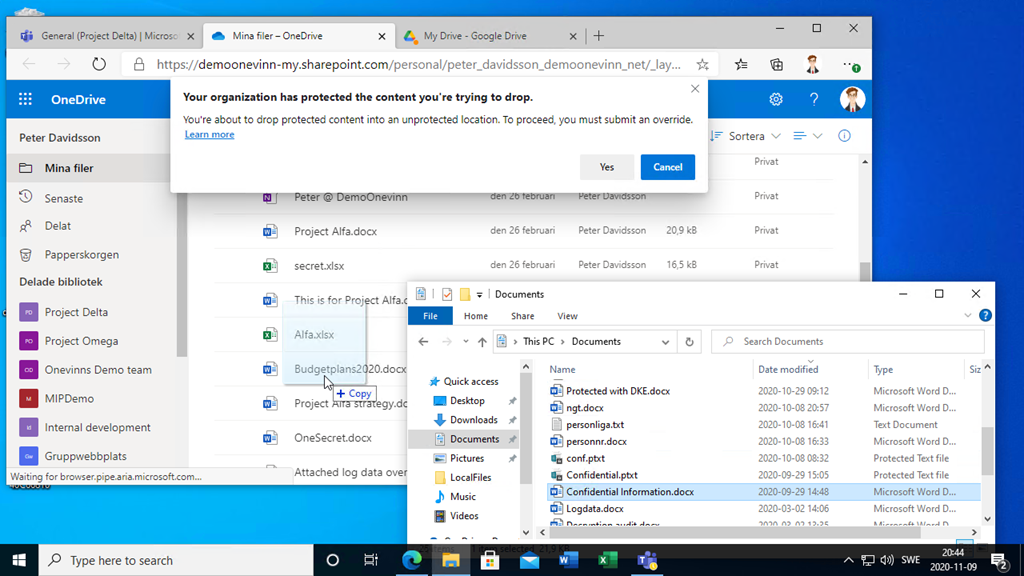Viewport: 1024px width, 576px height.
Task: Add page to favorites with star icon
Action: pos(703,64)
